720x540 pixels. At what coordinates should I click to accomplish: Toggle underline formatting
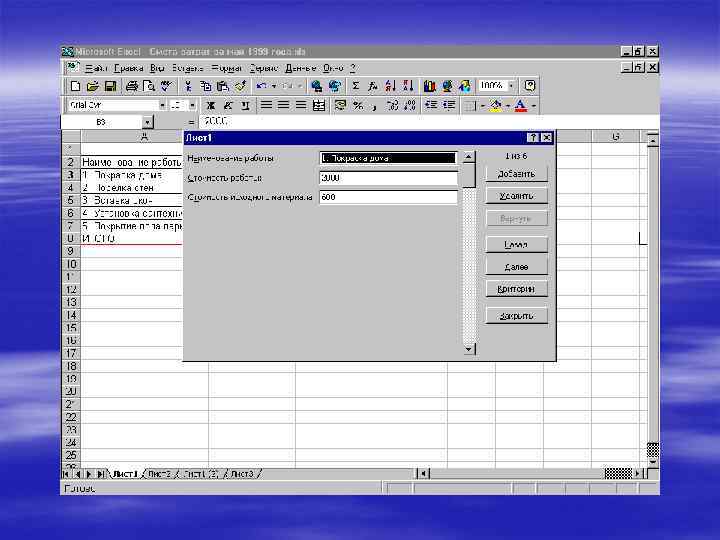click(245, 106)
